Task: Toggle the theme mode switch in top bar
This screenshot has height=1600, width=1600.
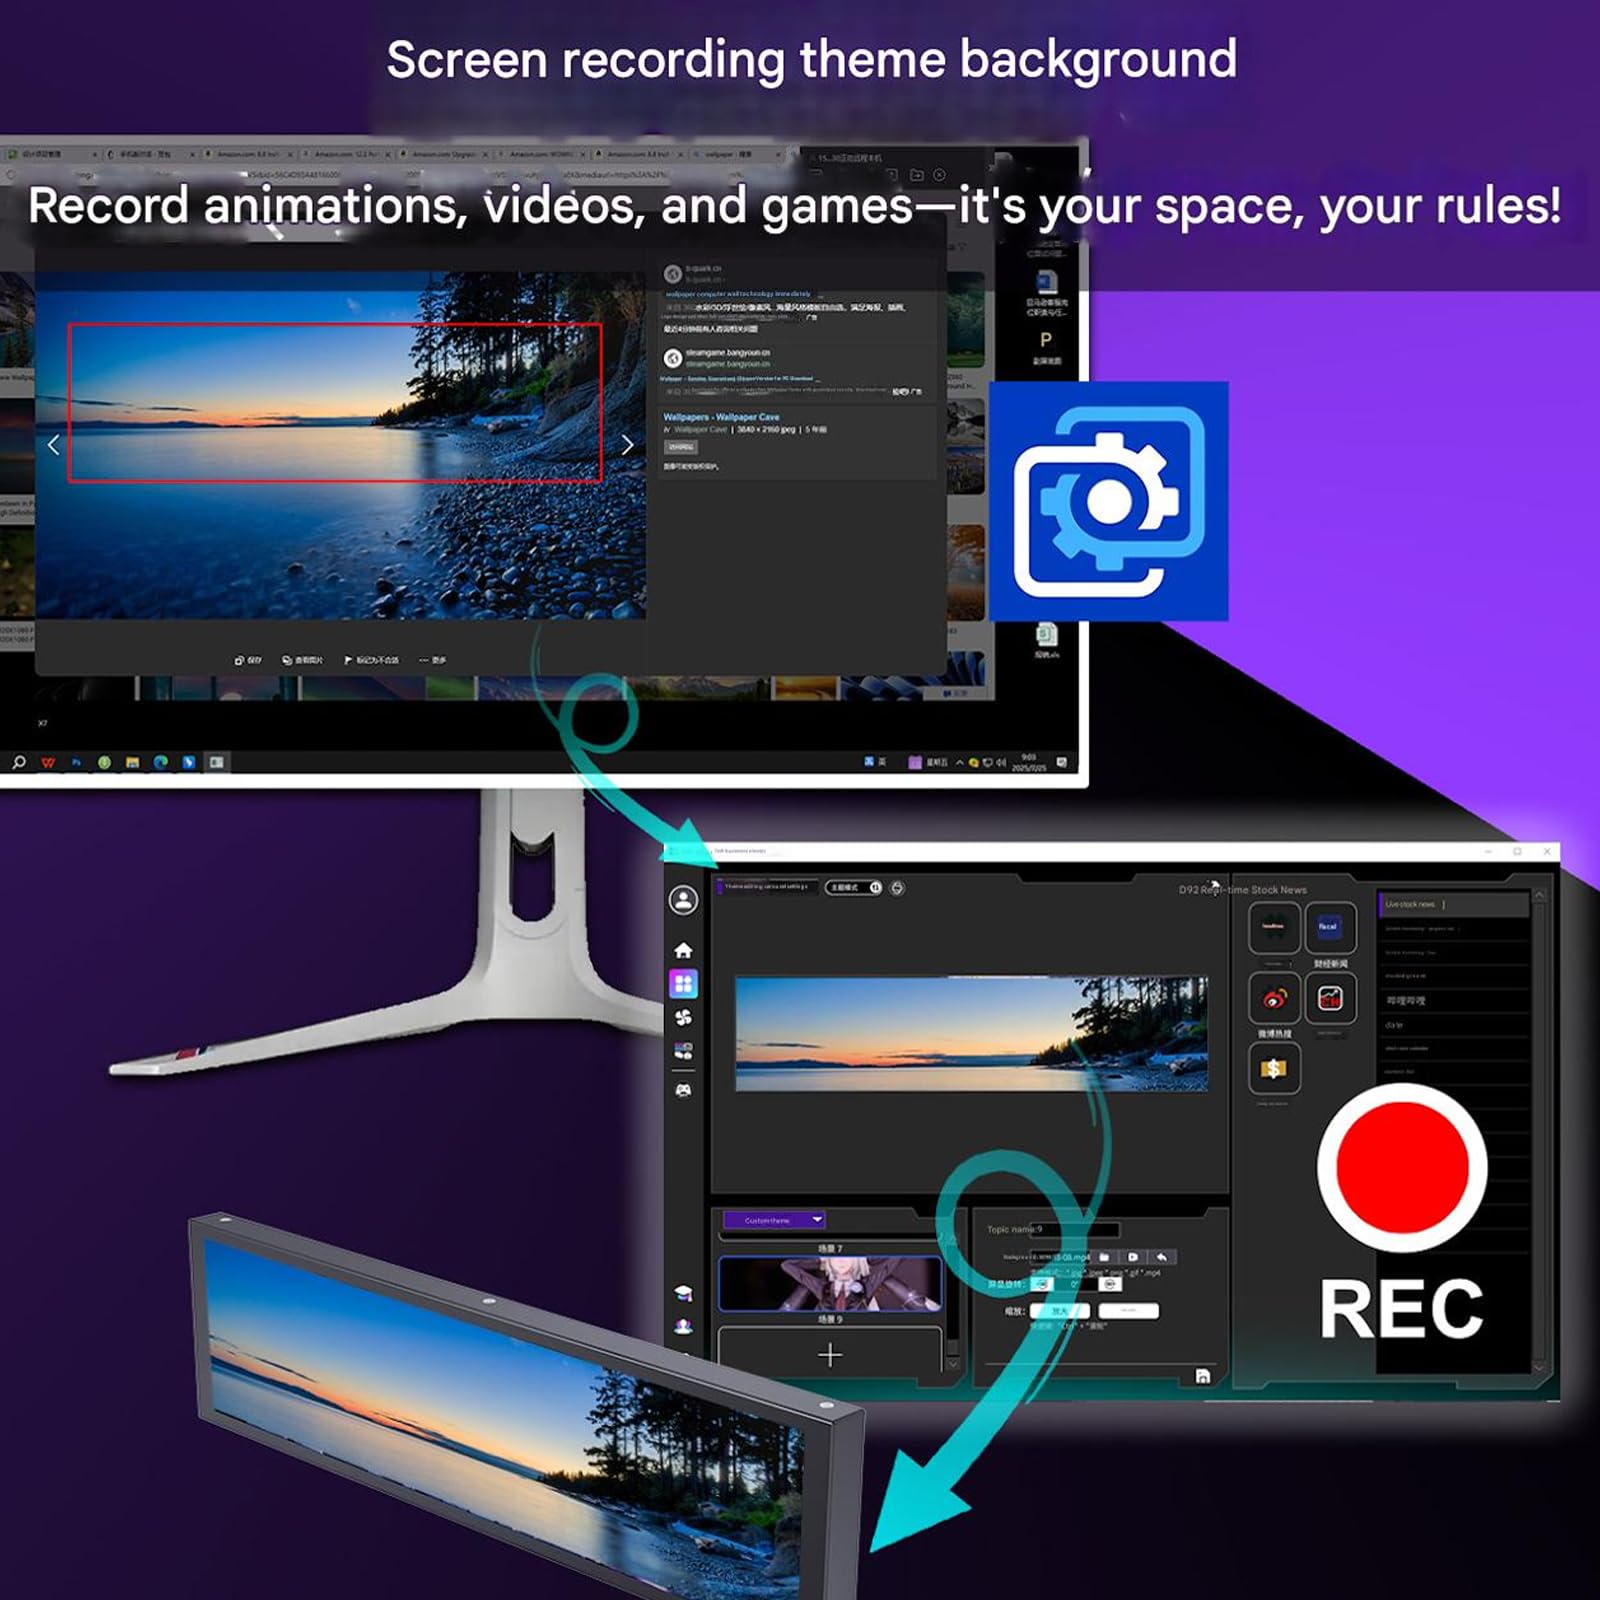Action: [x=853, y=888]
